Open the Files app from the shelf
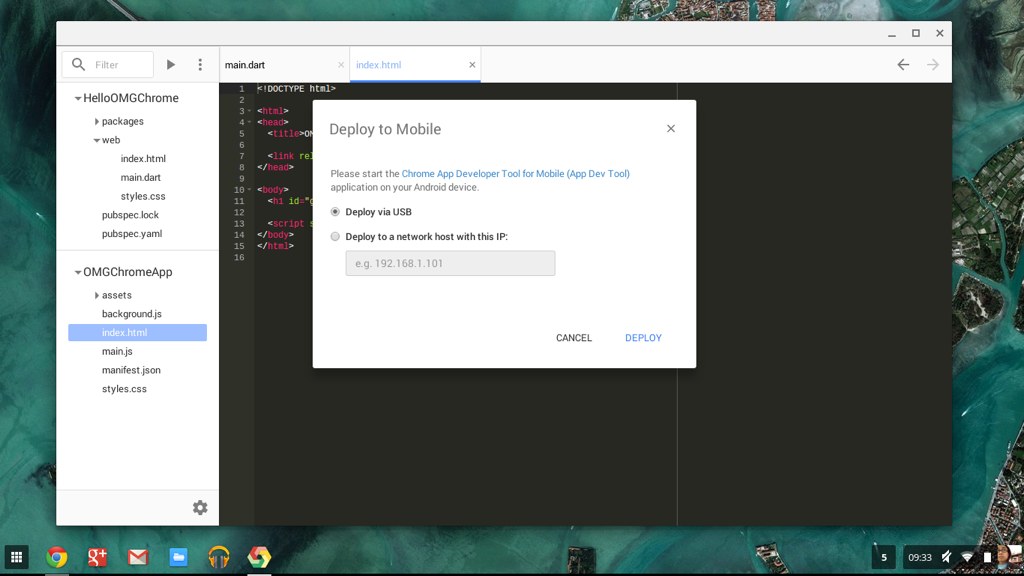Screen dimensions: 1024x576 [x=178, y=557]
